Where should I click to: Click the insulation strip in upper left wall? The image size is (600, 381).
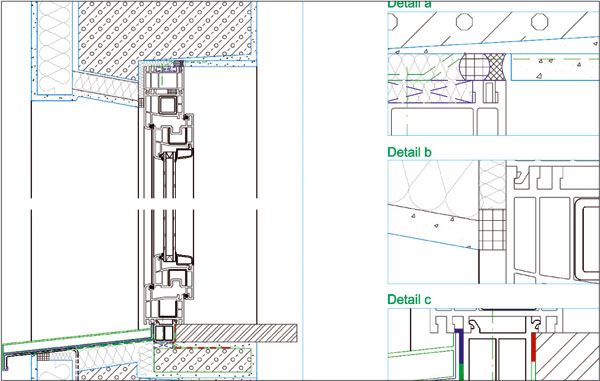pos(55,48)
